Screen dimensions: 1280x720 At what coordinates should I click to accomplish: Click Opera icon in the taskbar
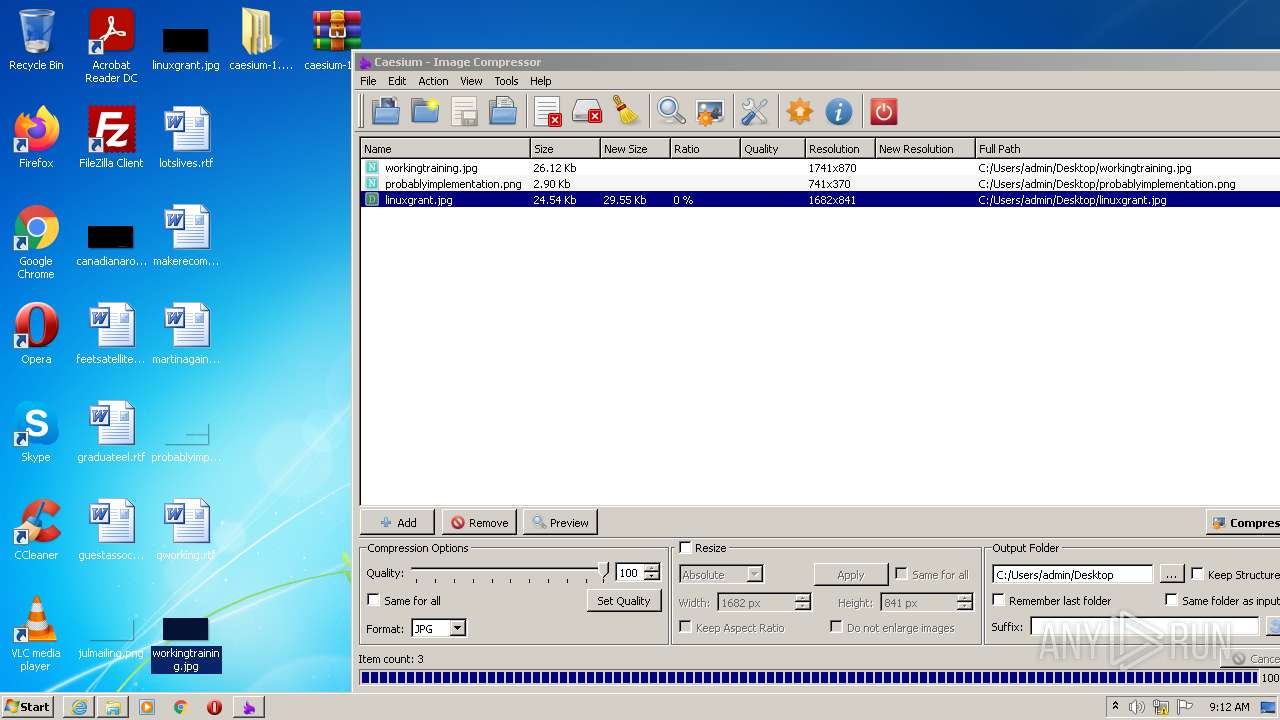(x=214, y=707)
